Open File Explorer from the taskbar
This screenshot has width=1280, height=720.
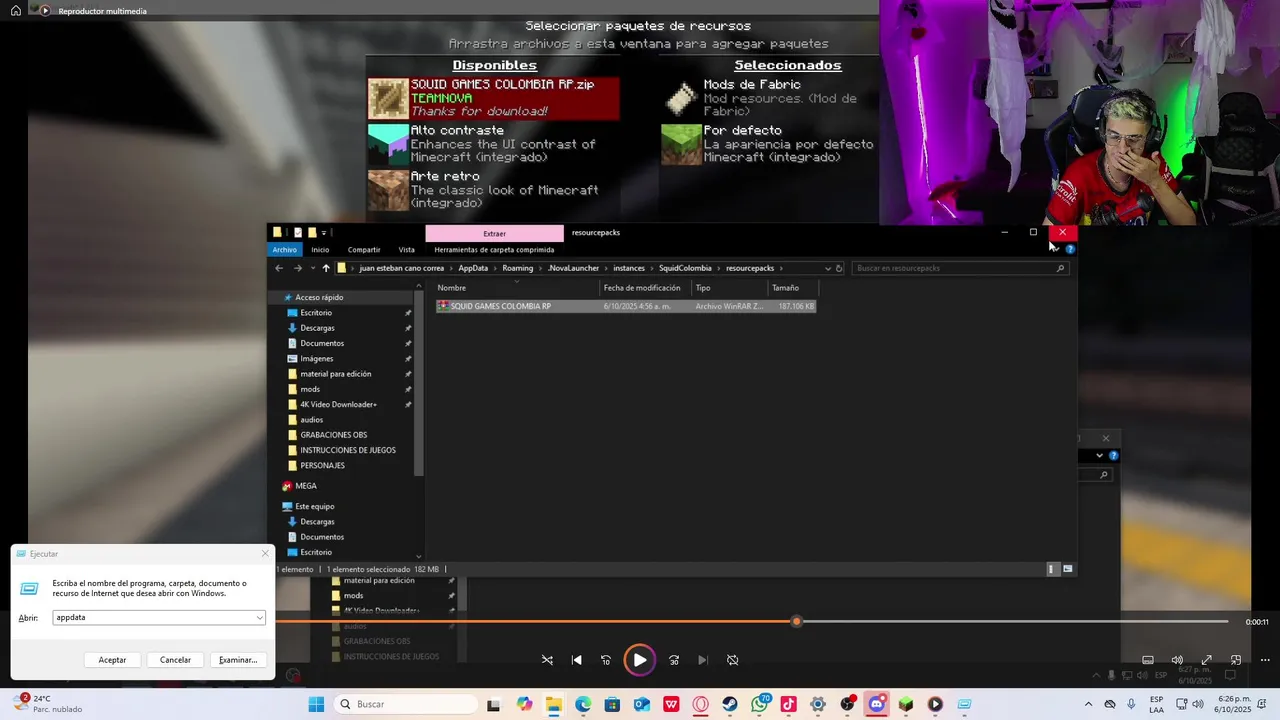[553, 704]
